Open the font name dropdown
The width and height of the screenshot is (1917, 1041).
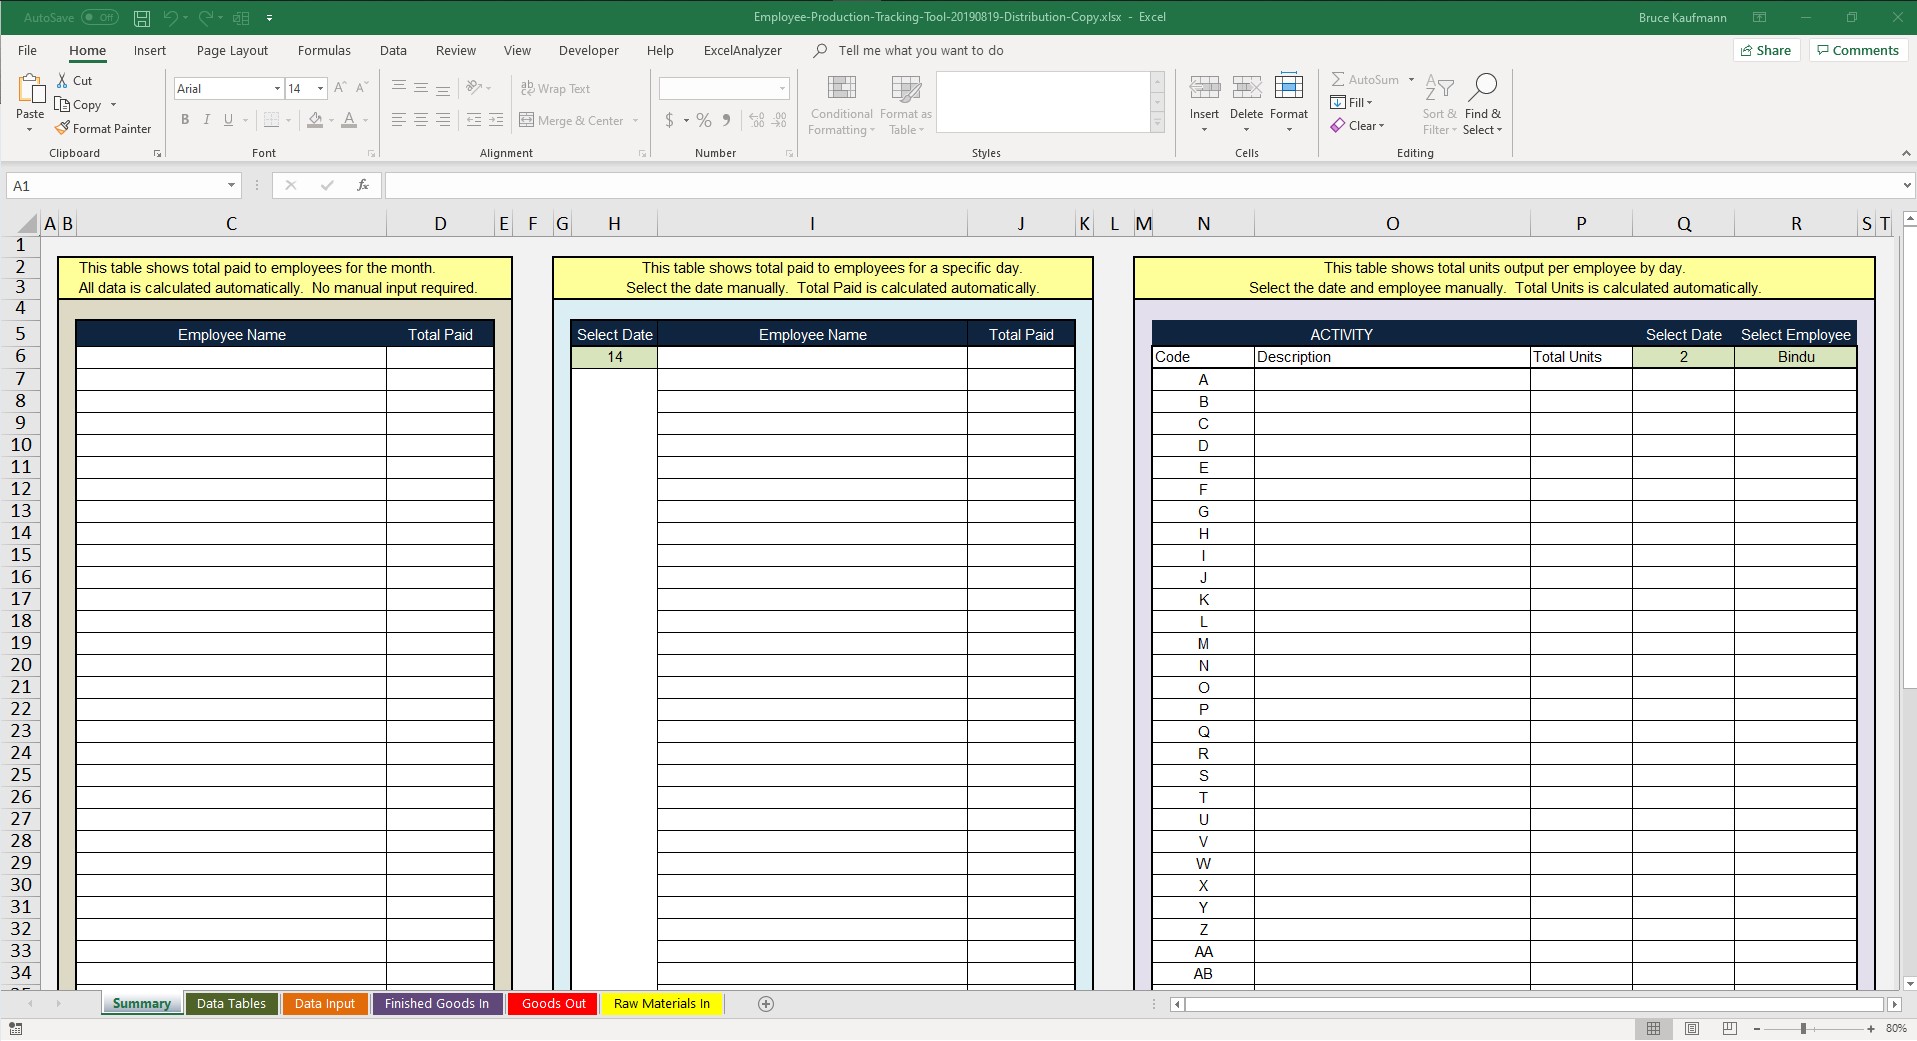(x=277, y=89)
